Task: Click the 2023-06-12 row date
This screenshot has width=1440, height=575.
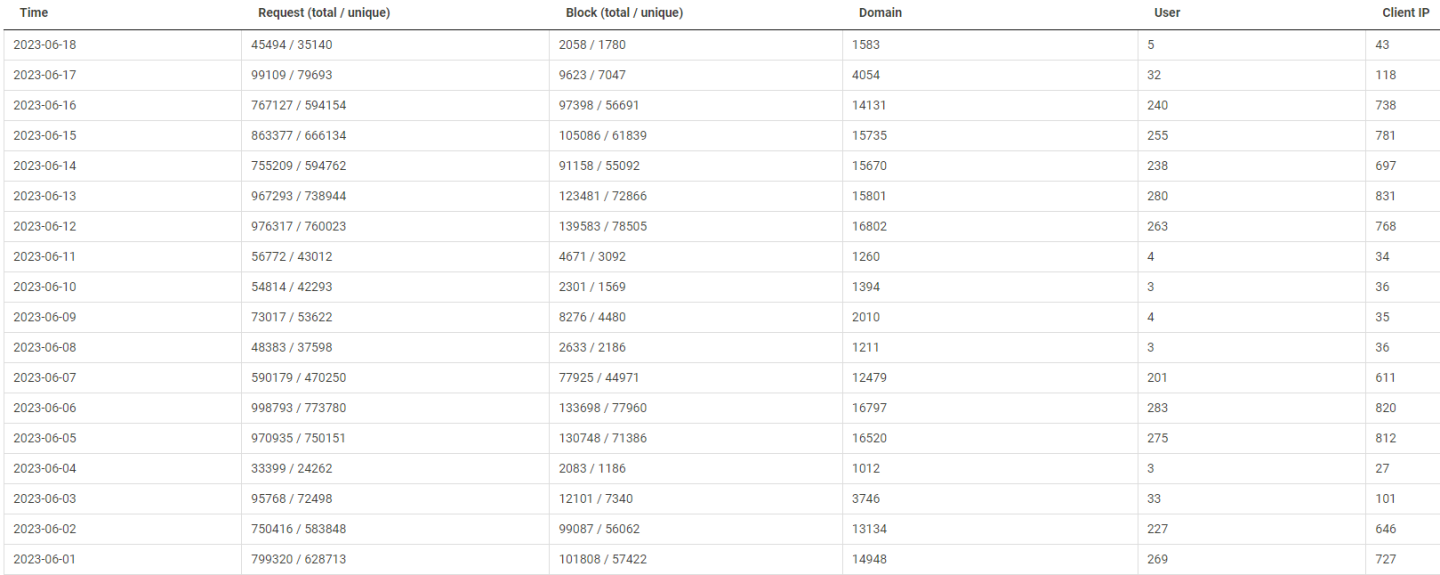Action: 44,227
